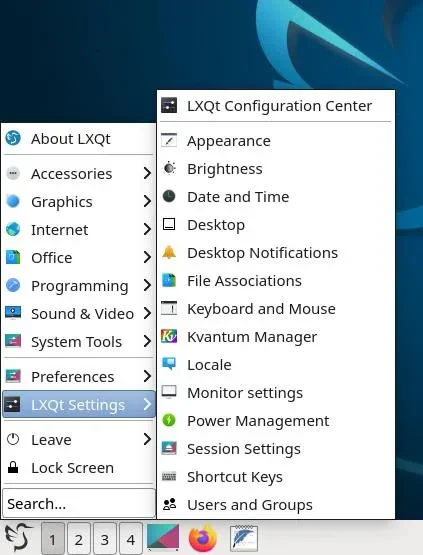Viewport: 423px width, 555px height.
Task: Click the File Associations label
Action: point(245,281)
